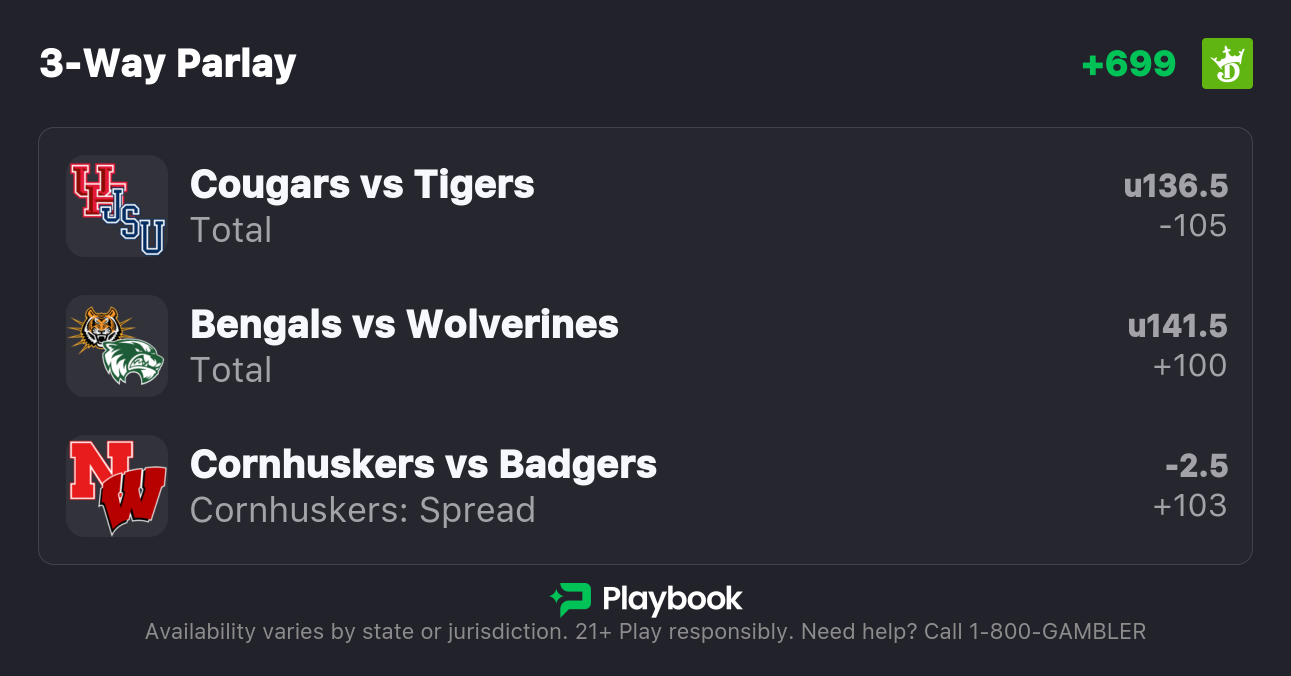
Task: Click the Cornhuskers vs Badgers team logo
Action: [x=117, y=486]
